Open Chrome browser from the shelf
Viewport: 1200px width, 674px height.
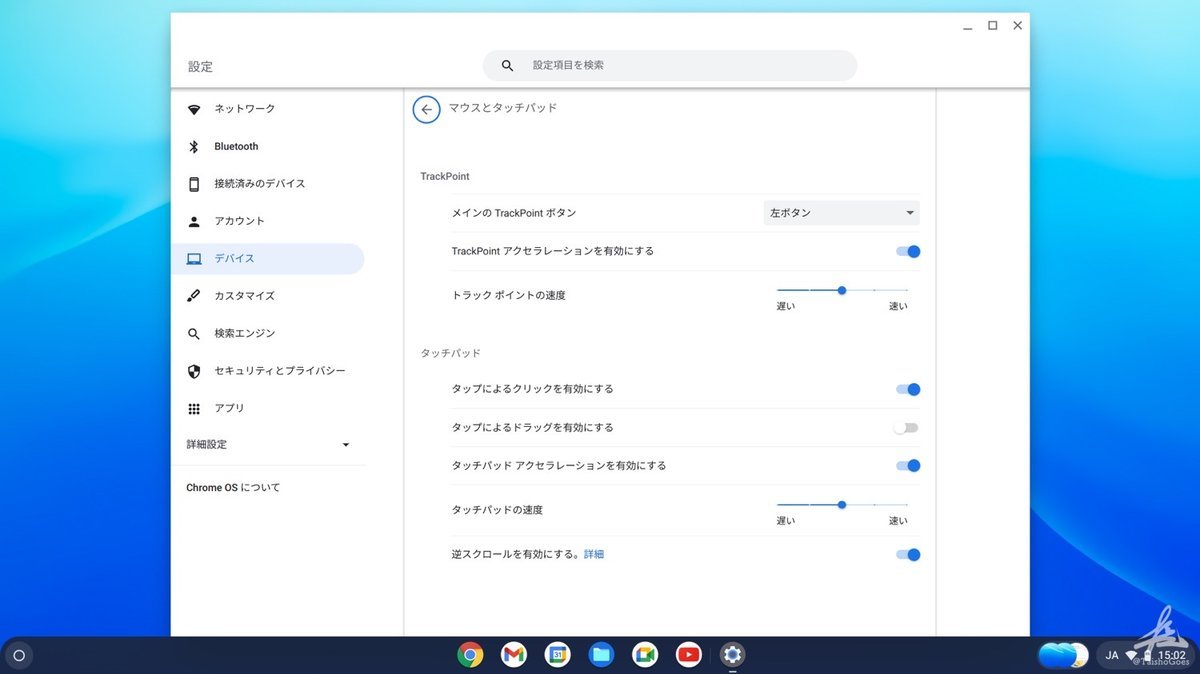[x=471, y=655]
